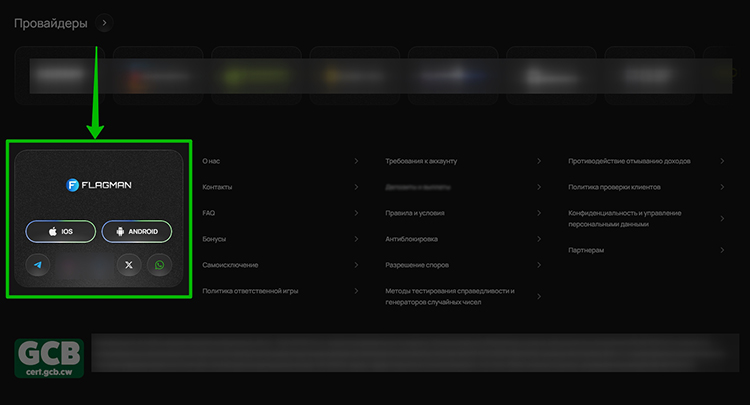Open the Telegram social icon
This screenshot has width=750, height=405.
38,265
